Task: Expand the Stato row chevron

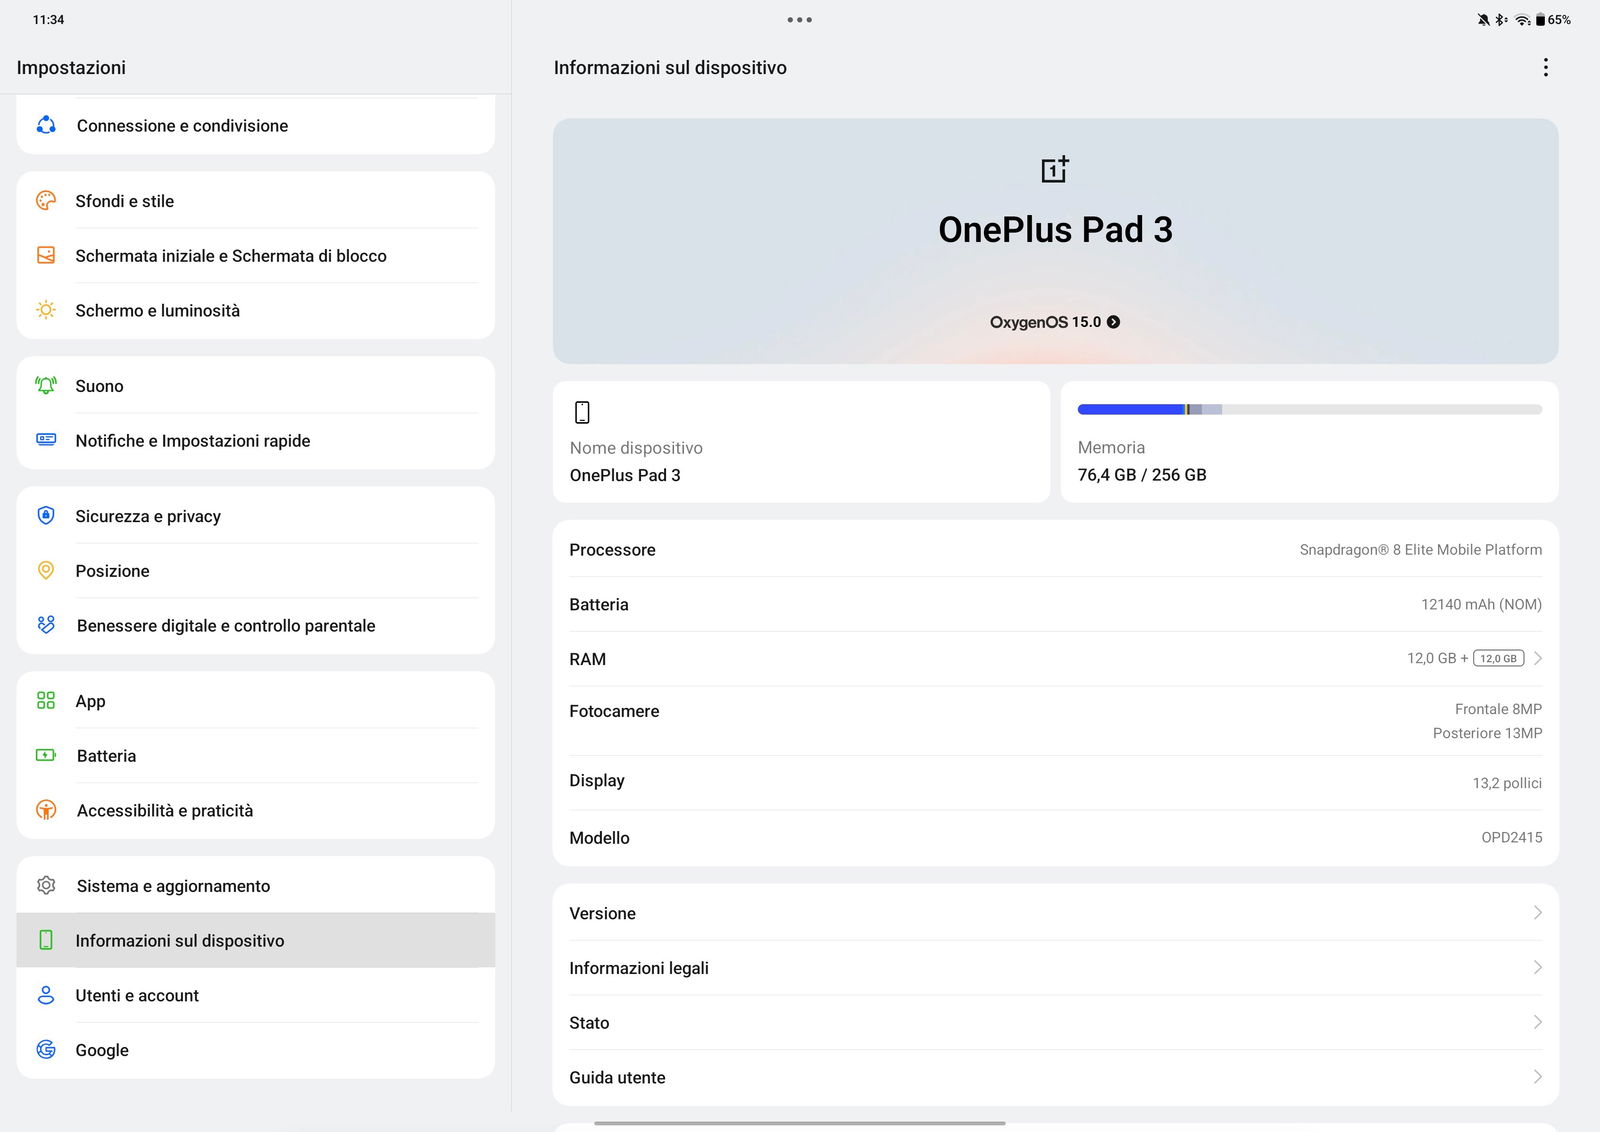Action: [1537, 1022]
